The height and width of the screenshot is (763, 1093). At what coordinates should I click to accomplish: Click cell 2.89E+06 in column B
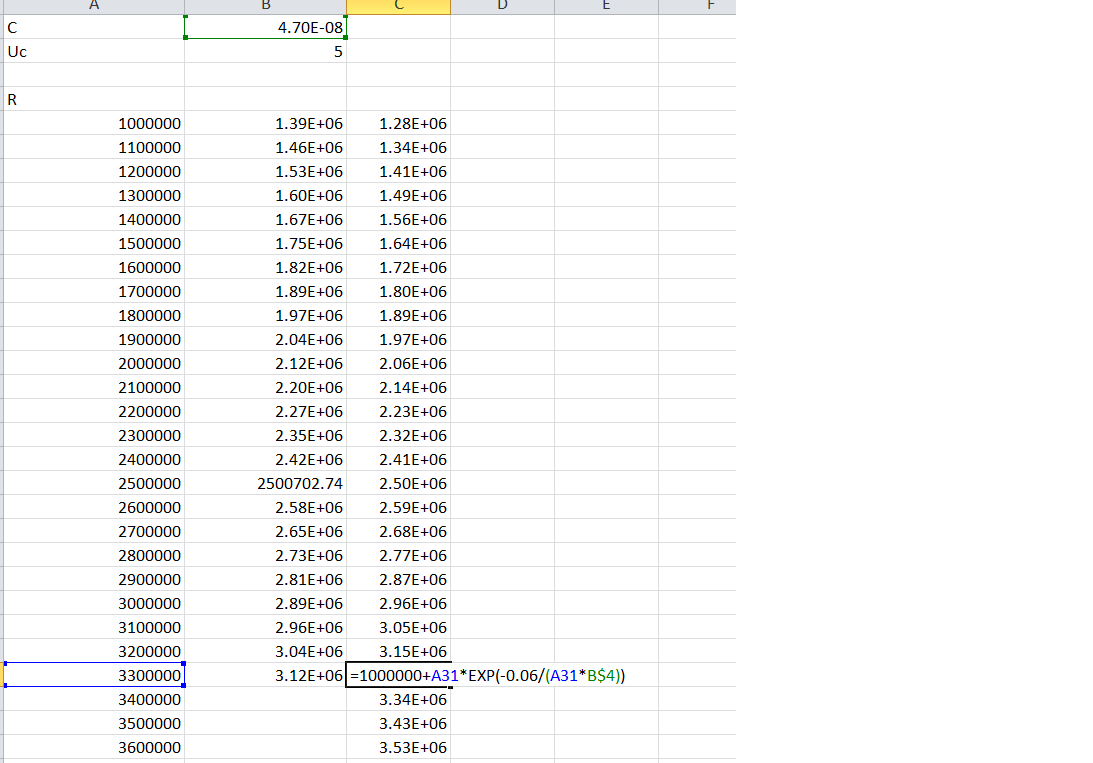[x=266, y=603]
